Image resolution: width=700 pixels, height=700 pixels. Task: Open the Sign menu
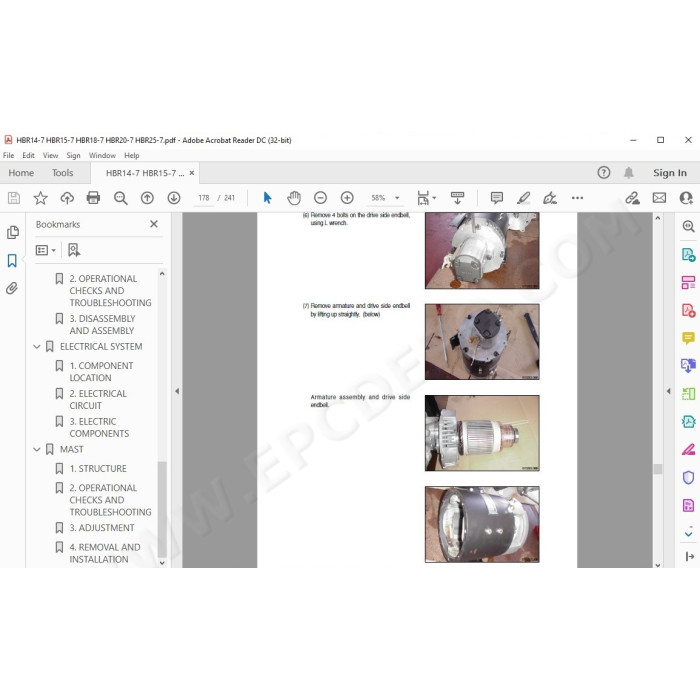(x=73, y=155)
